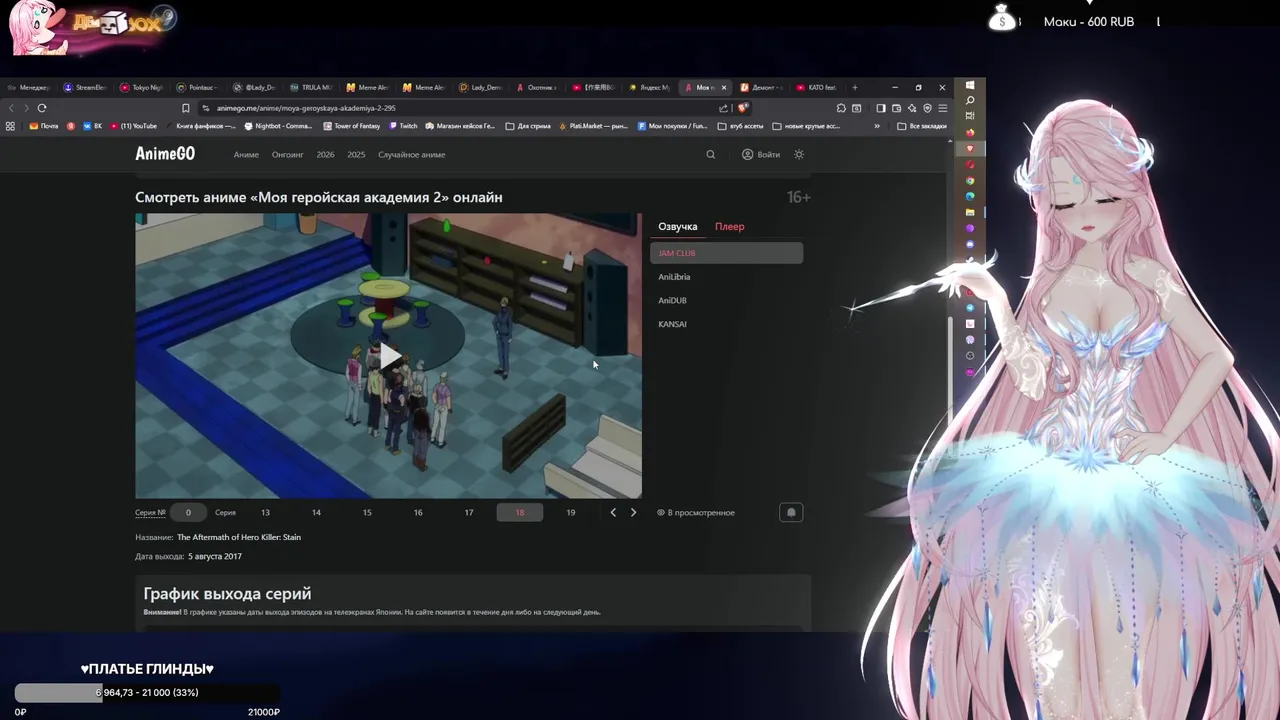
Task: Mark episode as watched via 'В просмотренное'
Action: [696, 512]
